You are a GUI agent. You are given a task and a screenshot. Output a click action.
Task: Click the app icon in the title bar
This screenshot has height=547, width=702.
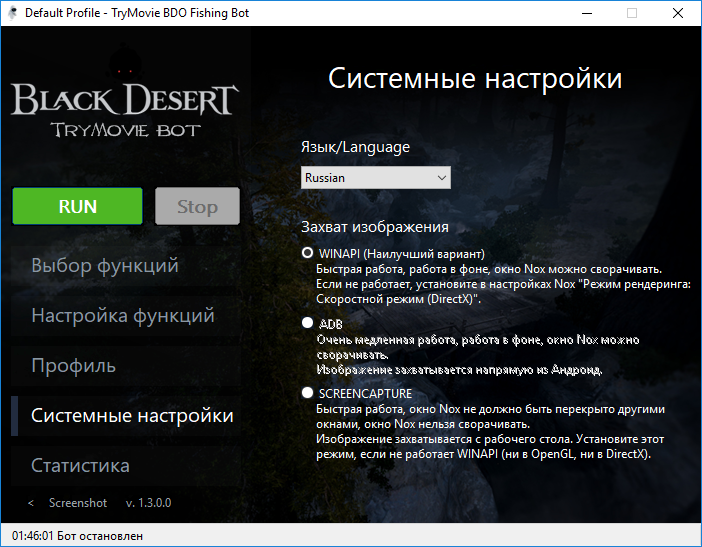click(13, 13)
